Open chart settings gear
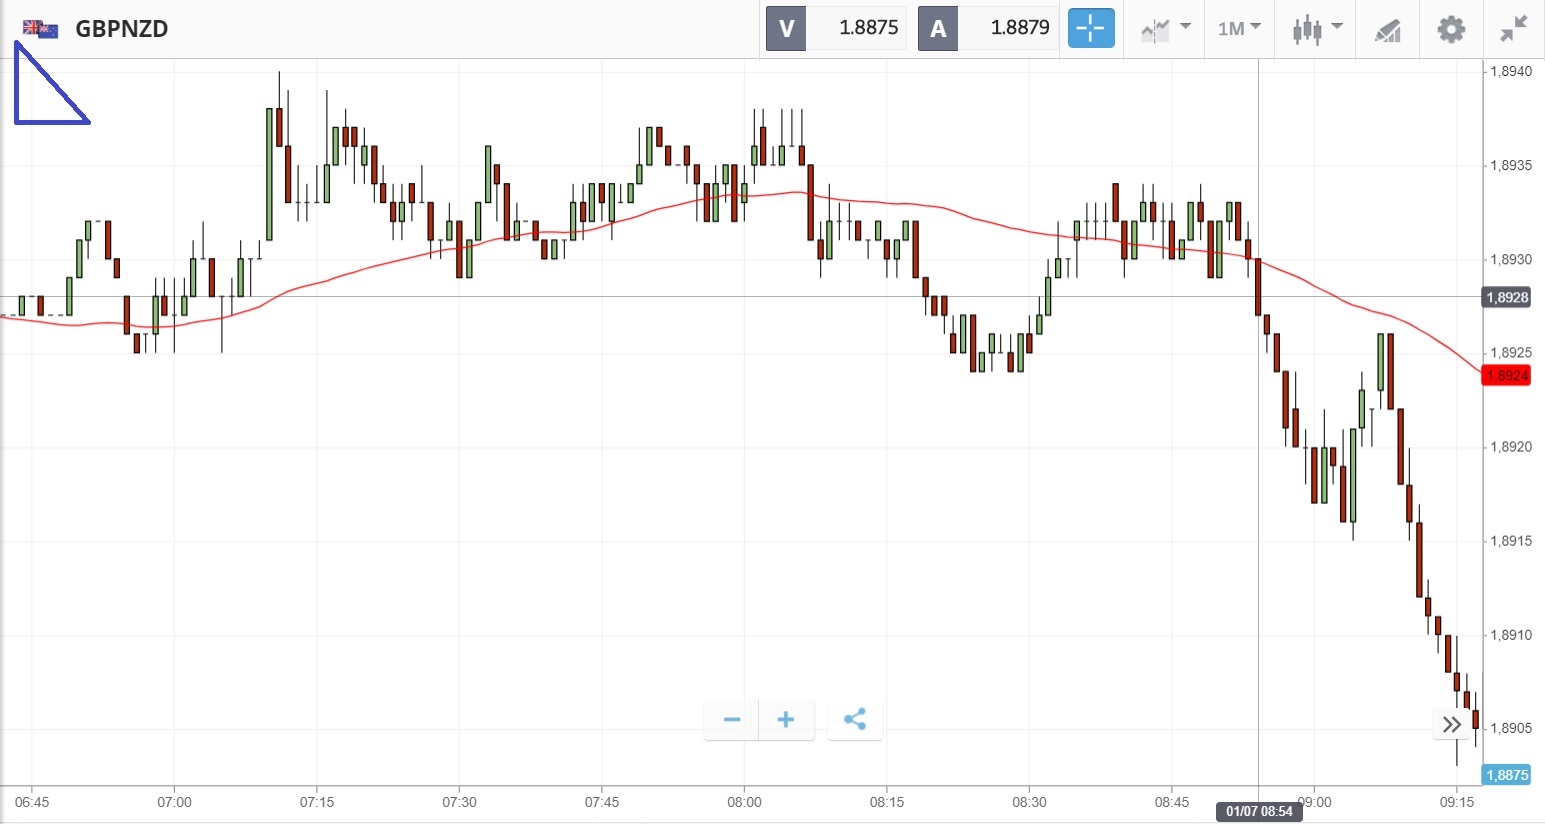This screenshot has width=1545, height=824. point(1451,28)
